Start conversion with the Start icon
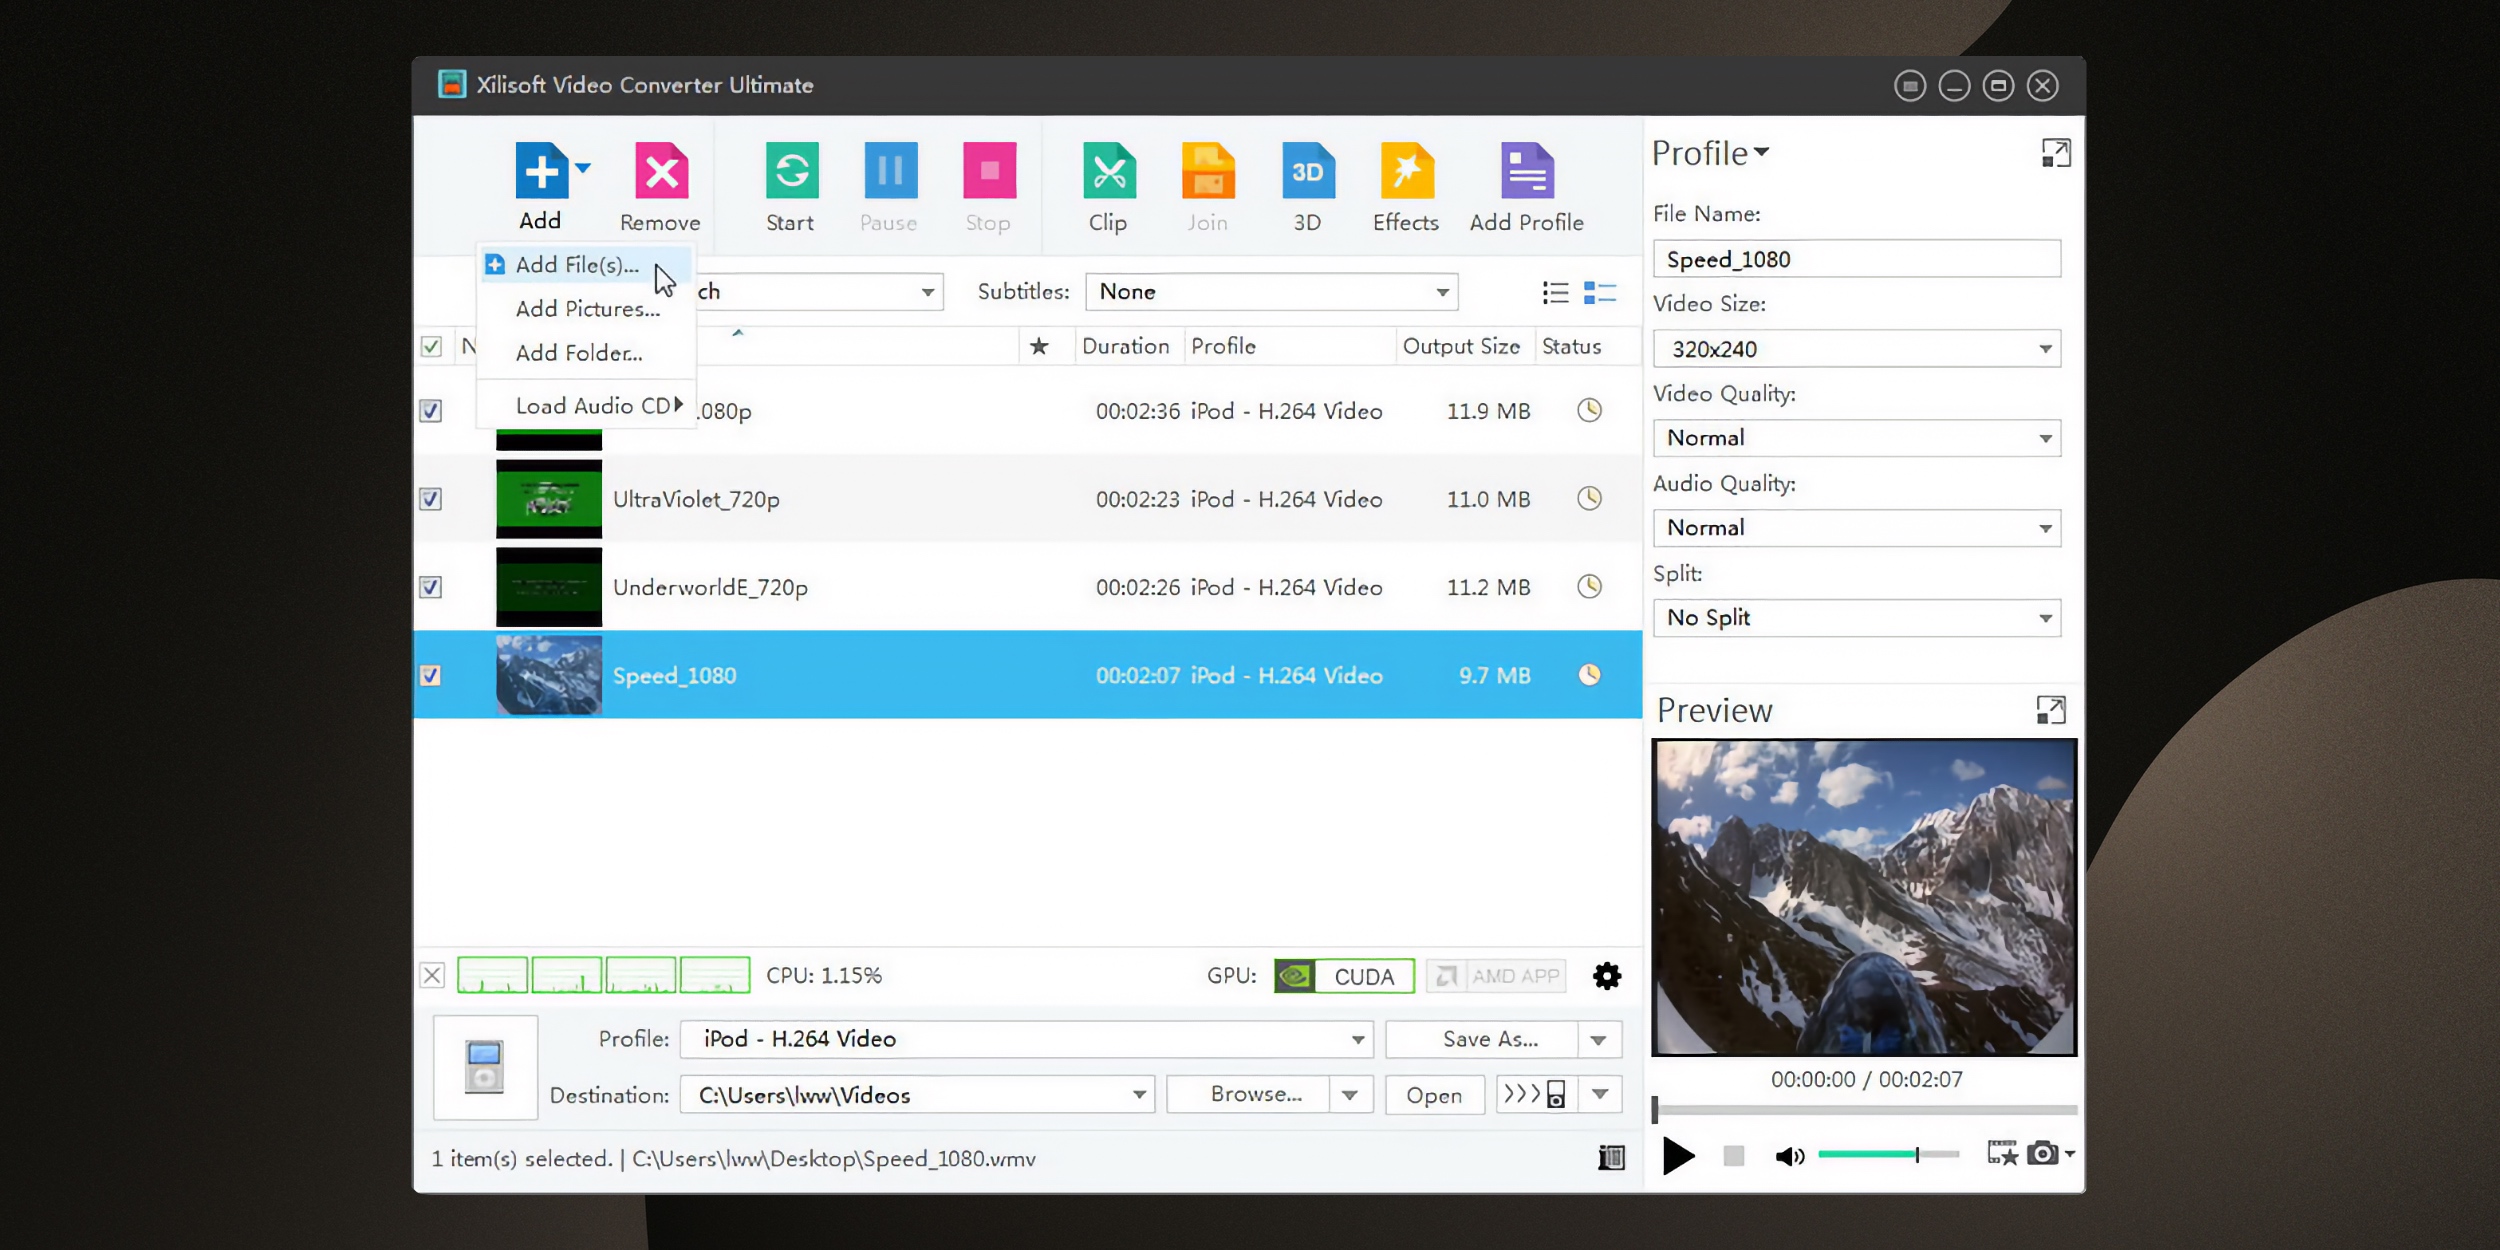 click(x=791, y=172)
